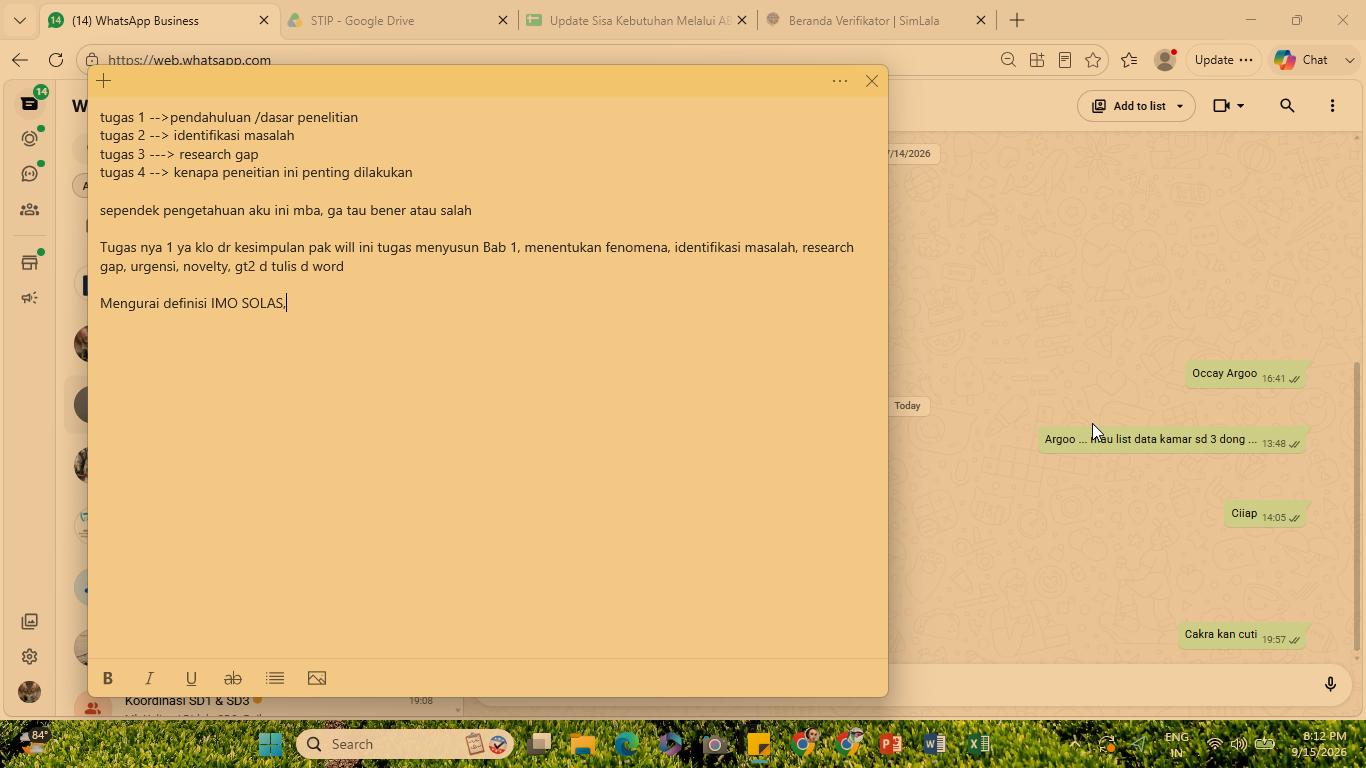Click the browser Update button
The image size is (1366, 768).
point(1223,60)
